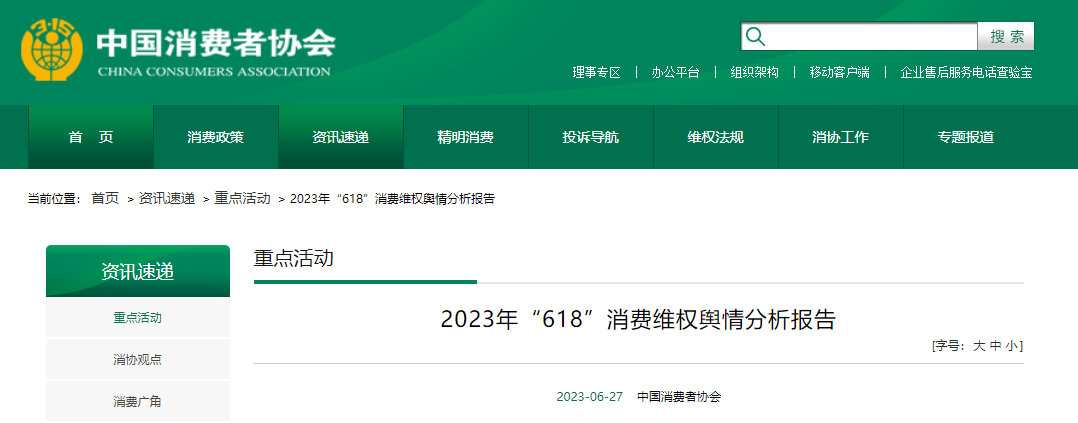Click the magnifier icon in search box
The image size is (1078, 423).
click(x=755, y=36)
